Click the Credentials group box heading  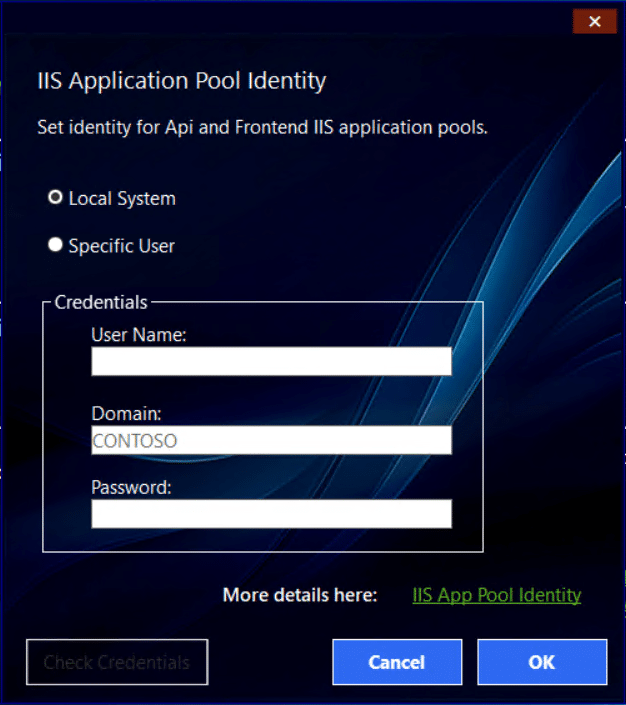coord(101,302)
